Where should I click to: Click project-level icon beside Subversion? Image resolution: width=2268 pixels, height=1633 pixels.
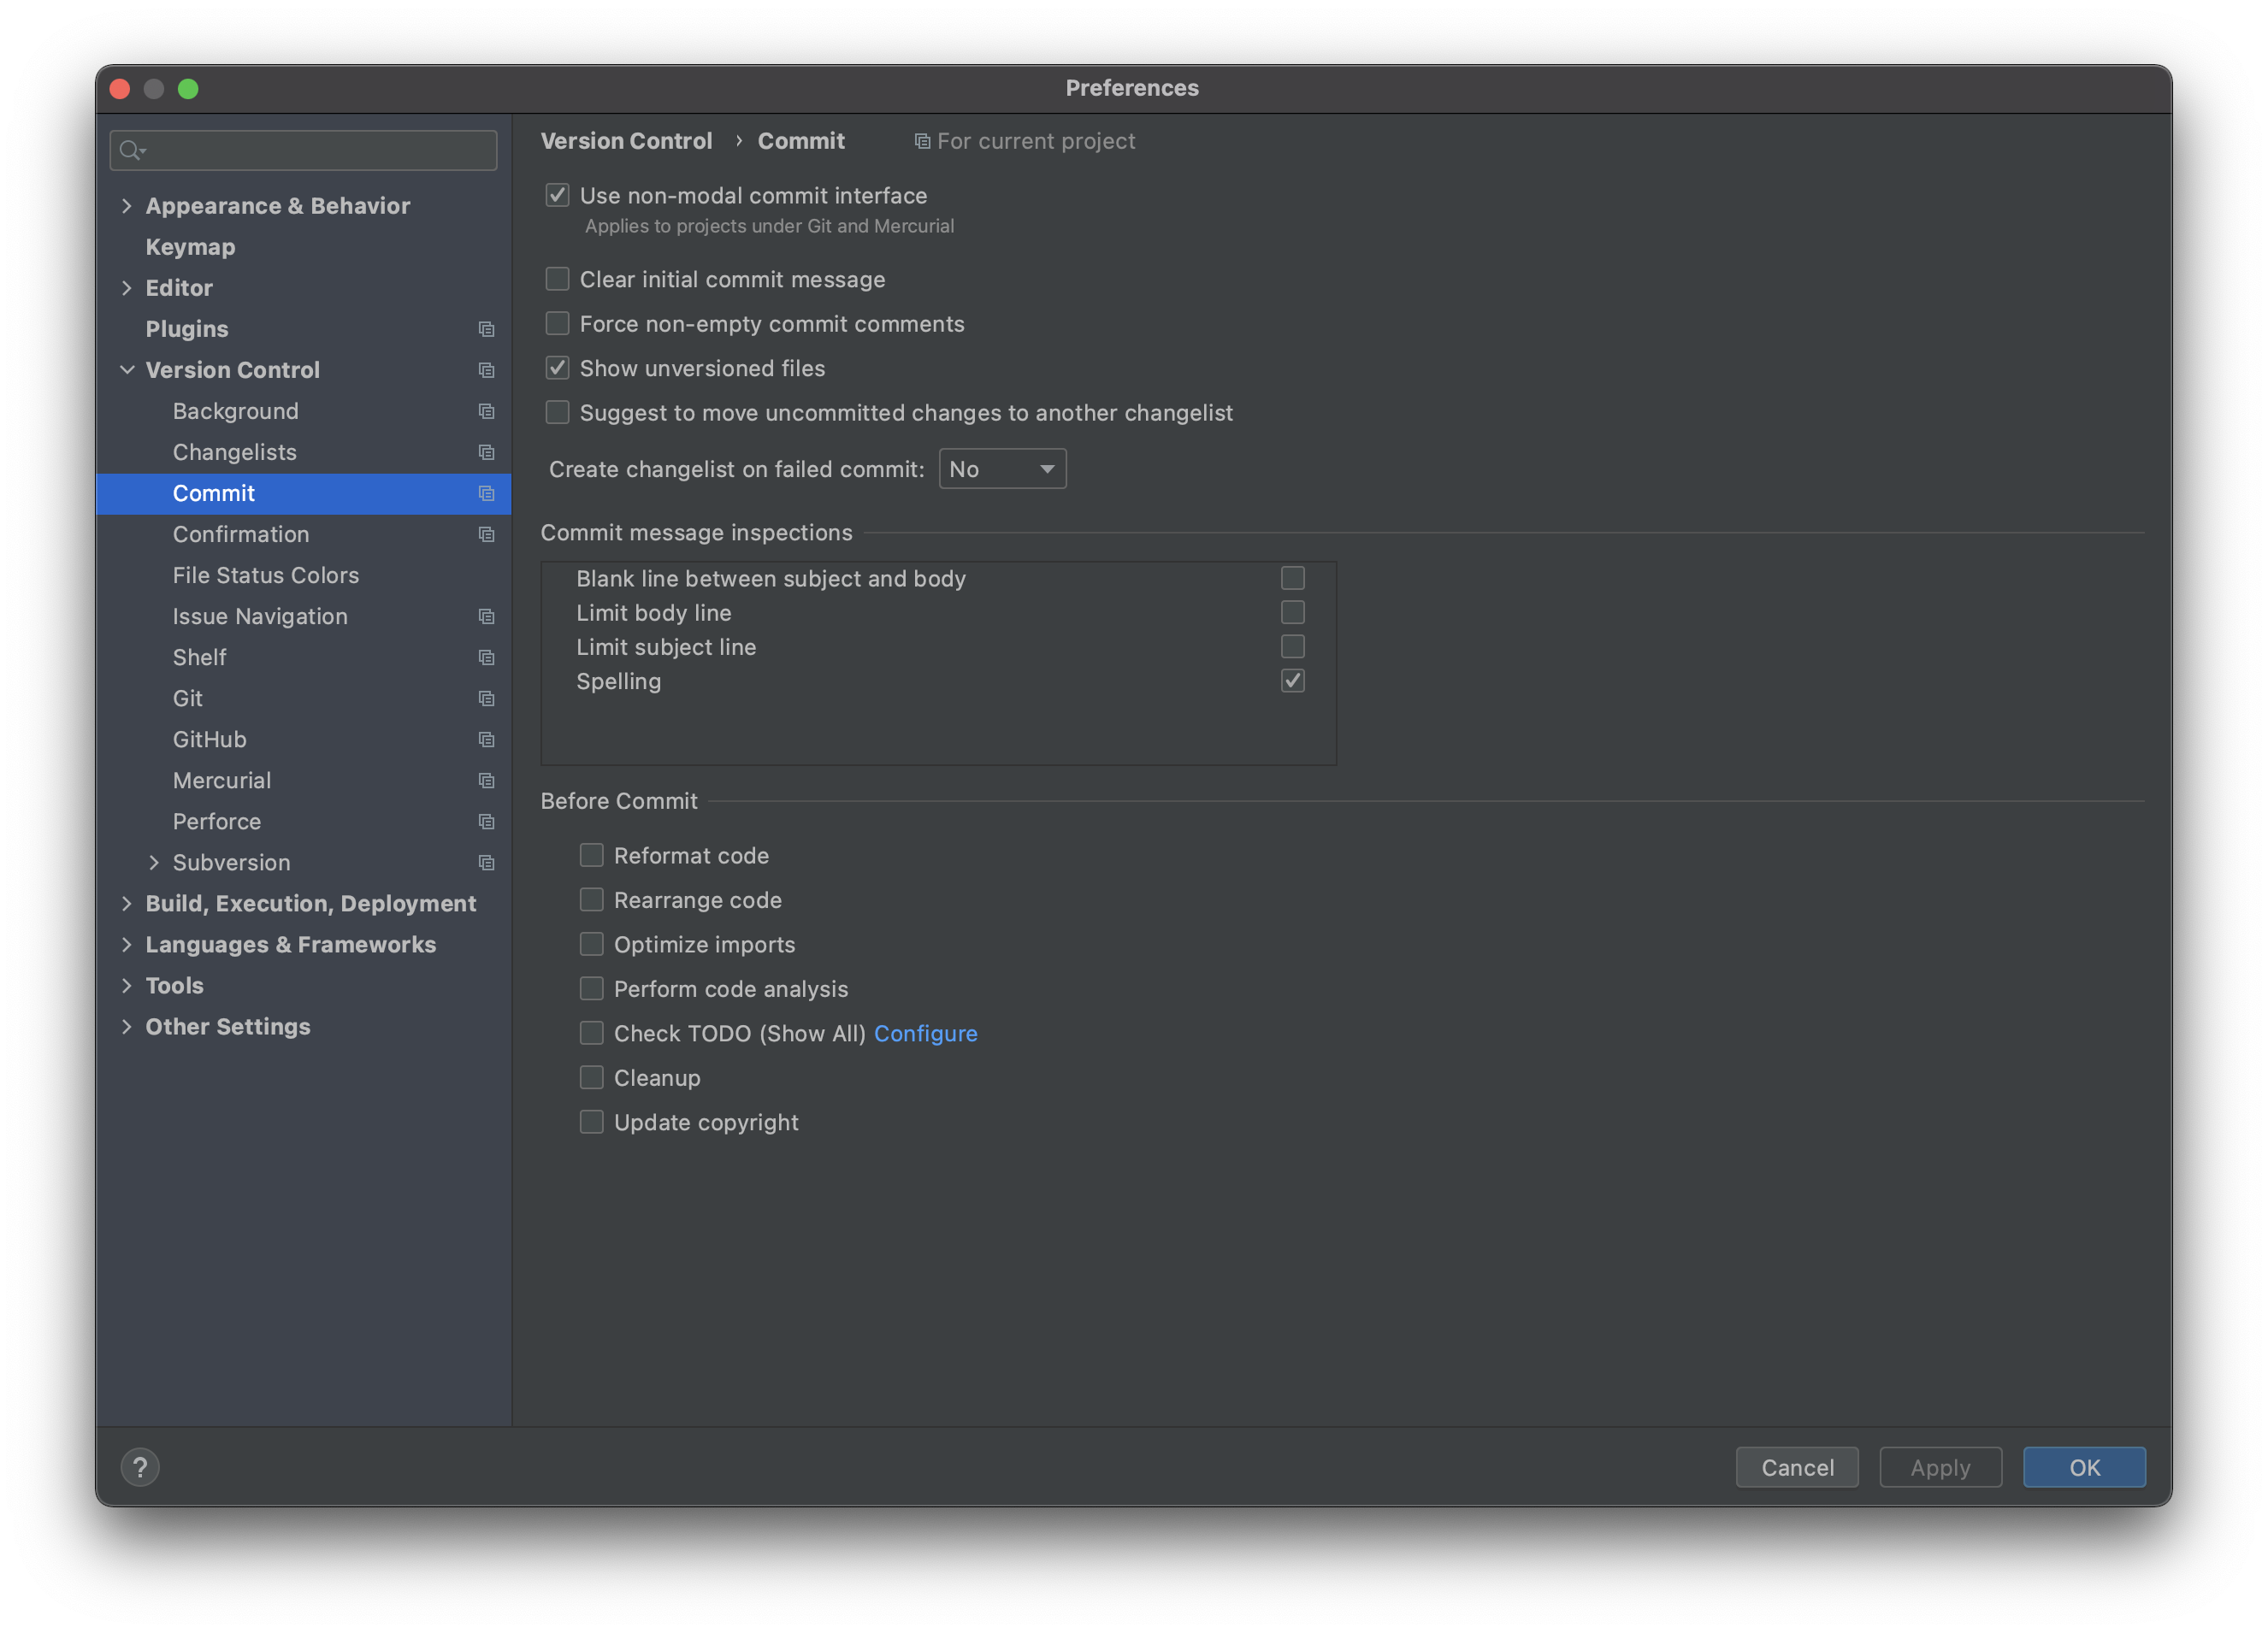486,862
